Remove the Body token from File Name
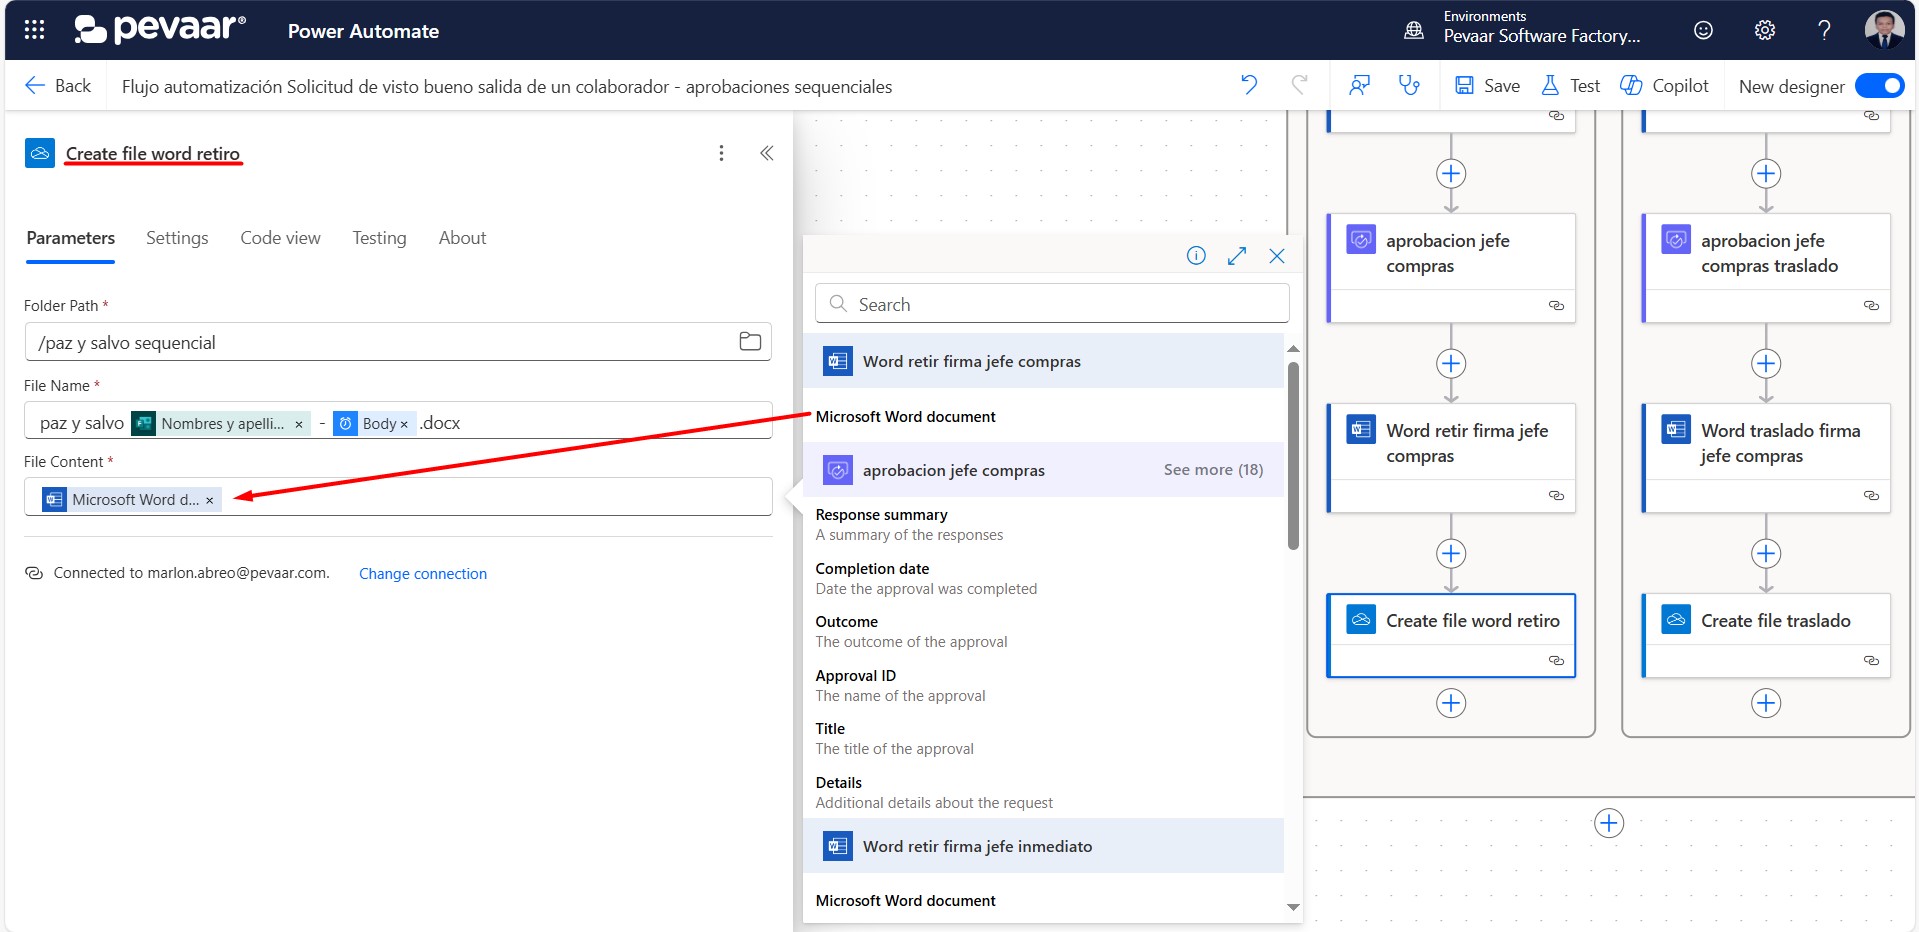This screenshot has width=1919, height=932. tap(404, 424)
